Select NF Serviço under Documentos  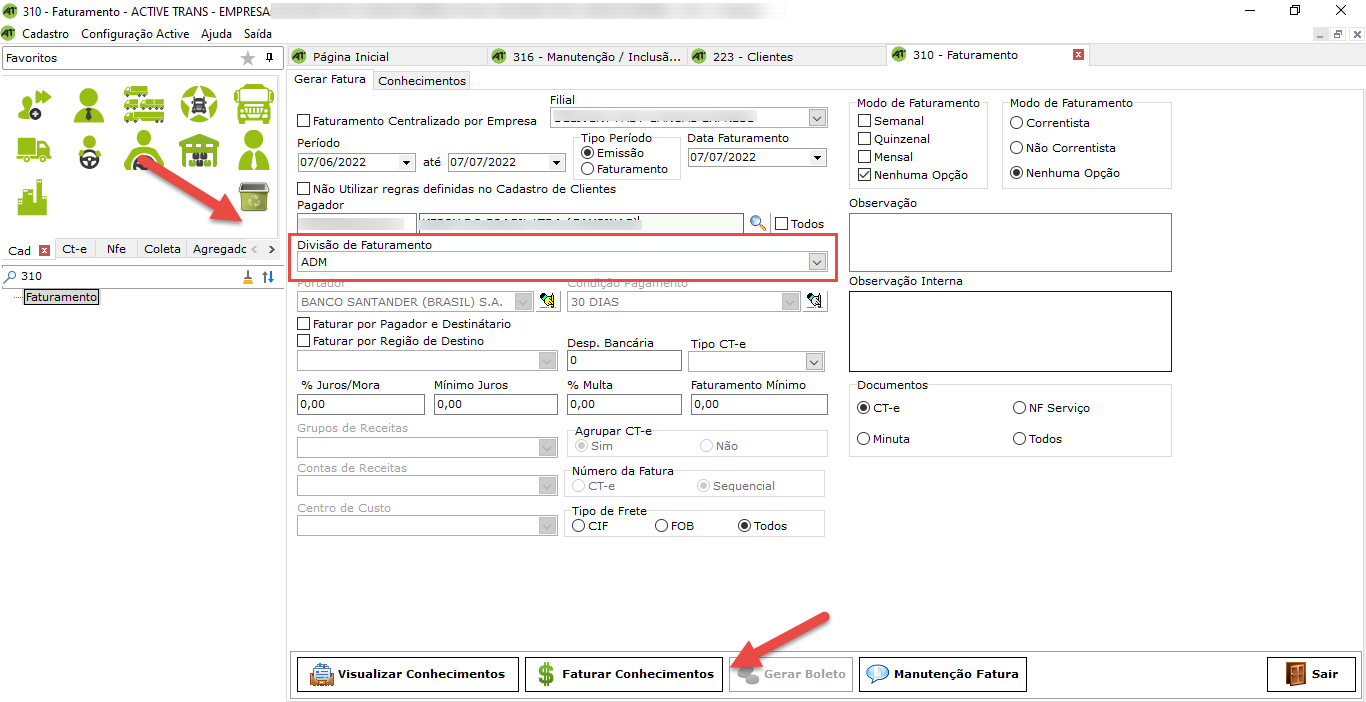[1020, 408]
